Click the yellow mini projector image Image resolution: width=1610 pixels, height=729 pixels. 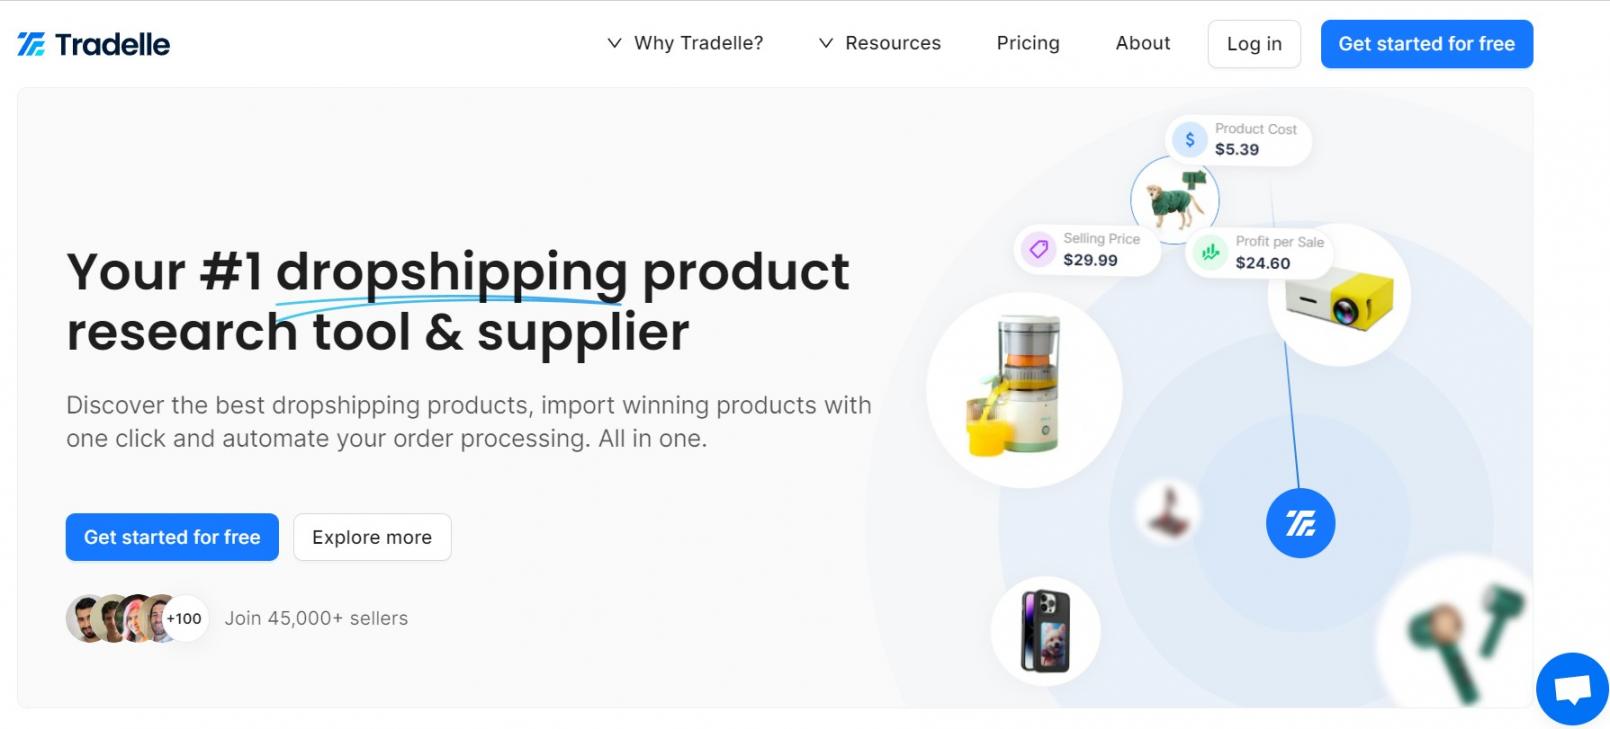point(1339,296)
